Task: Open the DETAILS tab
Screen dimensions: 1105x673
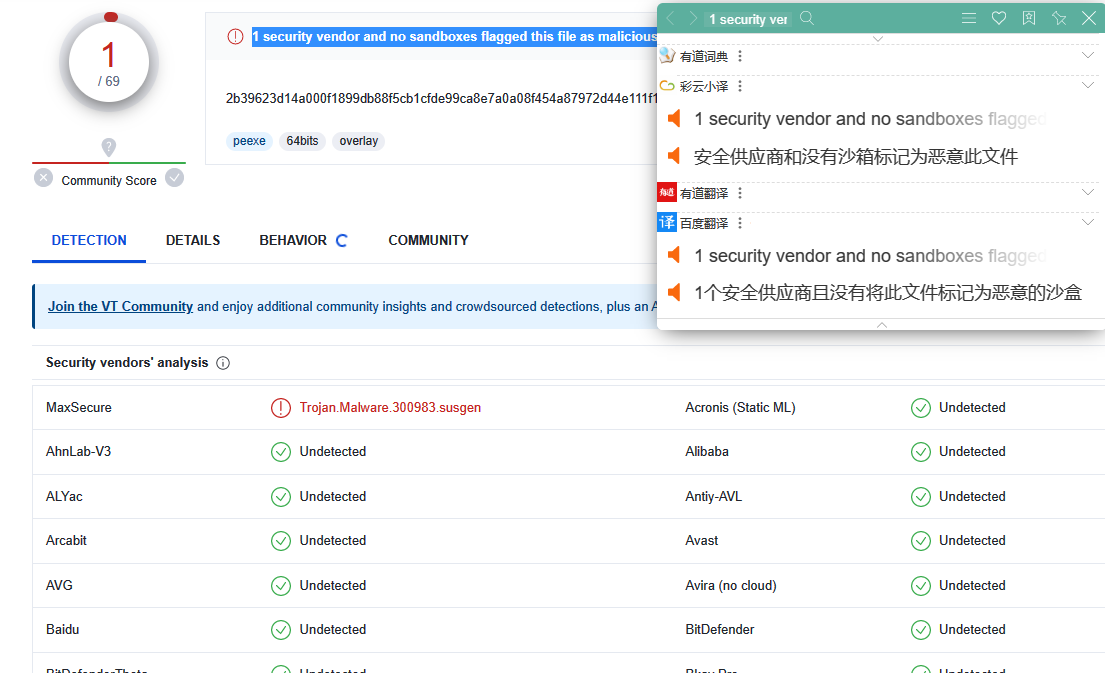Action: pos(193,240)
